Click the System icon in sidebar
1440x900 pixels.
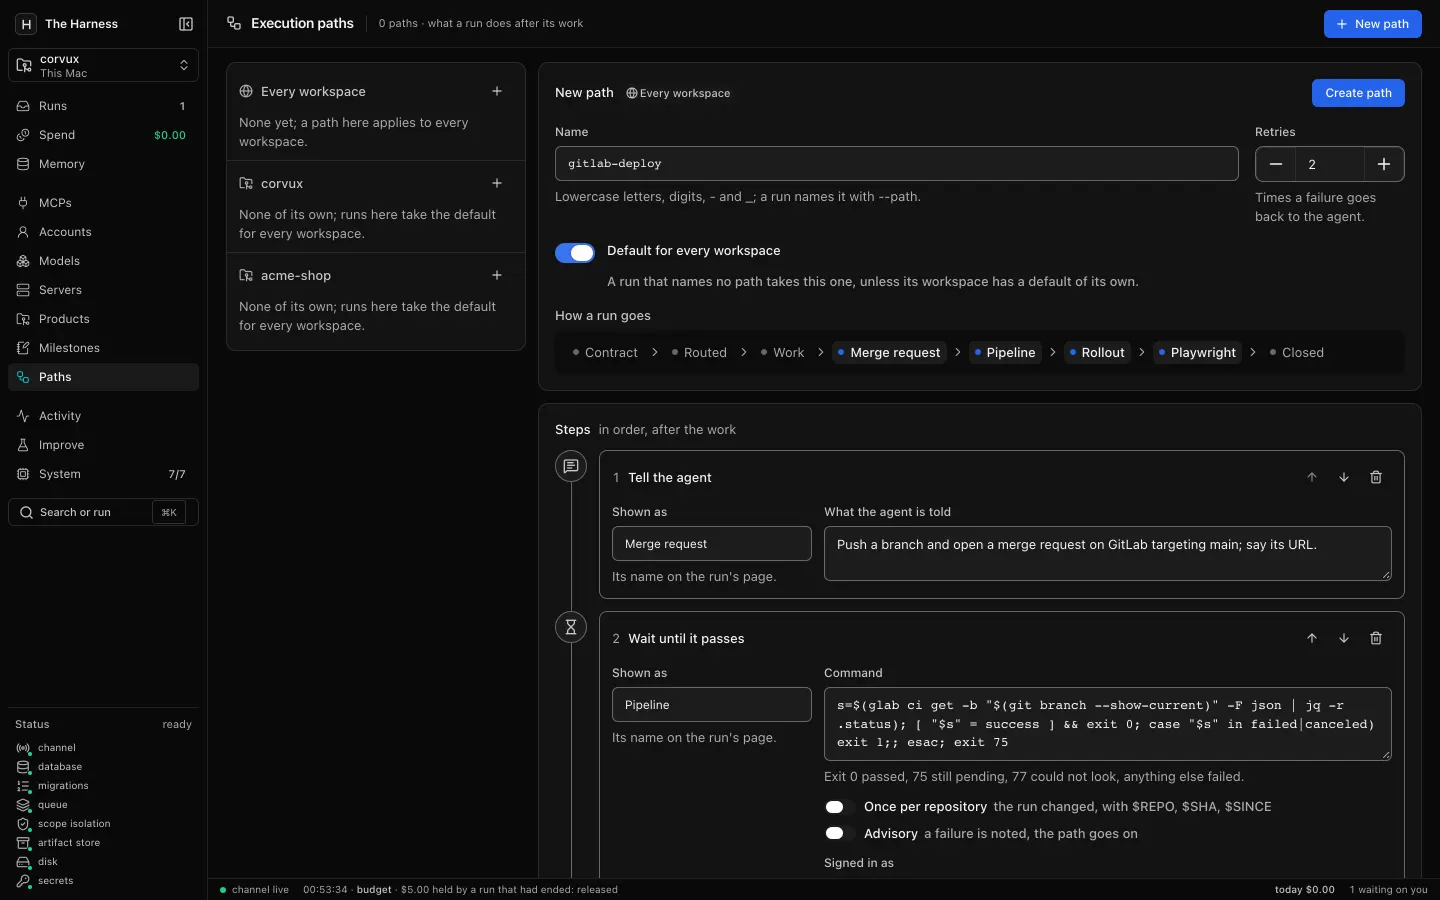point(23,474)
